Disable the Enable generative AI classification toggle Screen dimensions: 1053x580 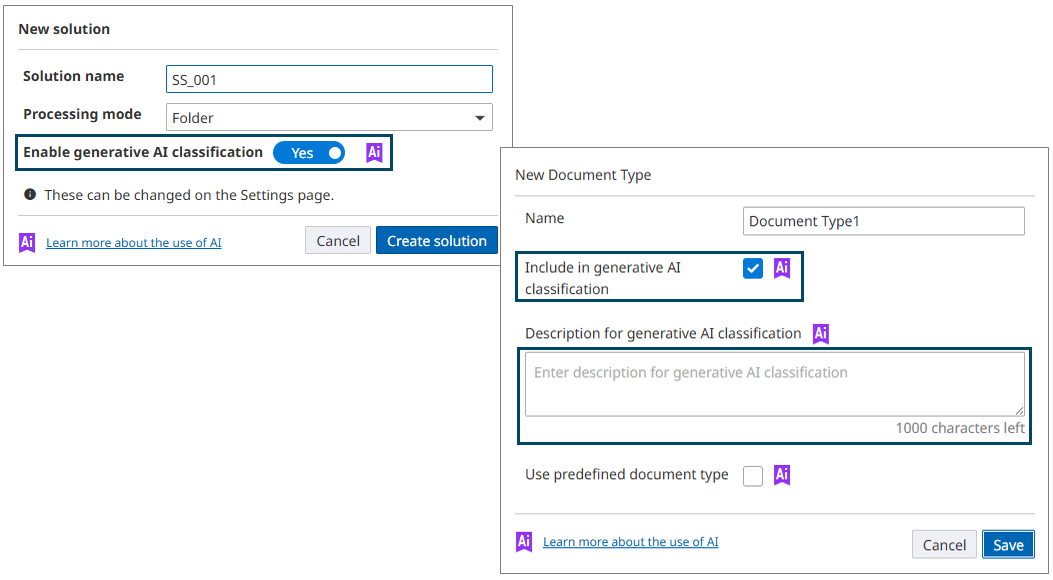(x=309, y=152)
